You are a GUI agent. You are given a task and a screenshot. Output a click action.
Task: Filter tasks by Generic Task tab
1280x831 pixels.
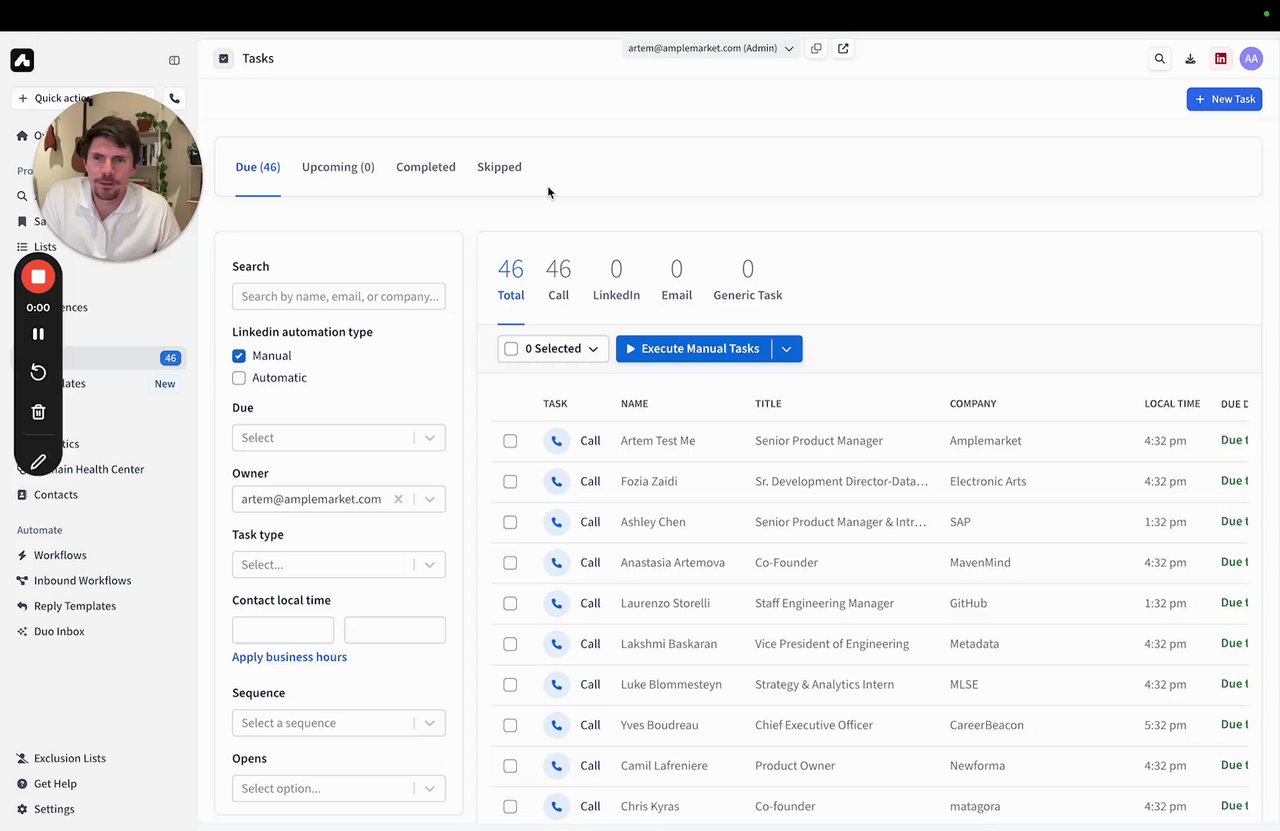pos(748,279)
